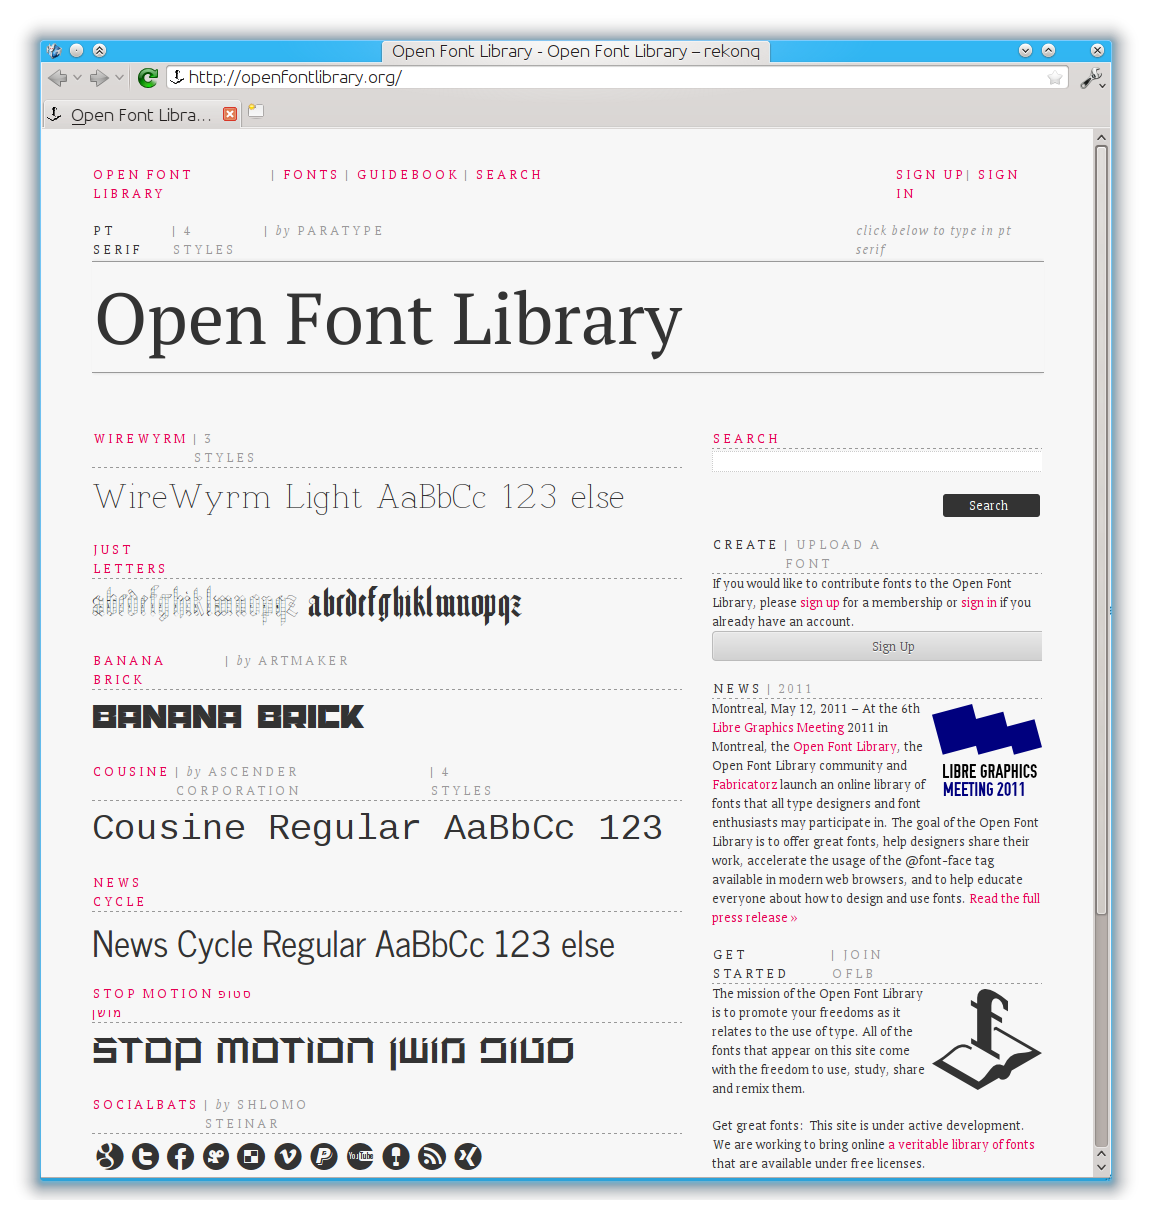Expand the back history dropdown arrow

pyautogui.click(x=77, y=78)
